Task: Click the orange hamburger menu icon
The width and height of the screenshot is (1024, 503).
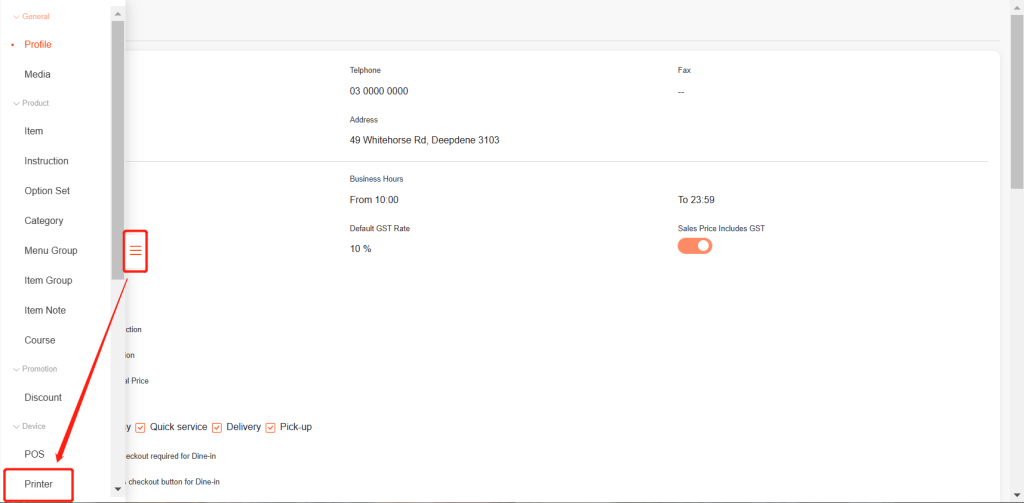Action: click(x=136, y=250)
